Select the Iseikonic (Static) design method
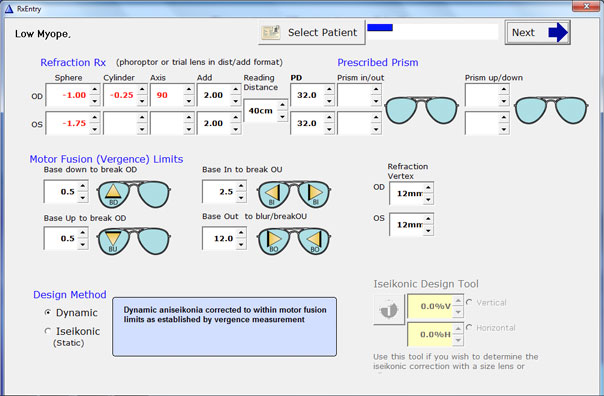Viewport: 604px width, 396px height. [48, 331]
